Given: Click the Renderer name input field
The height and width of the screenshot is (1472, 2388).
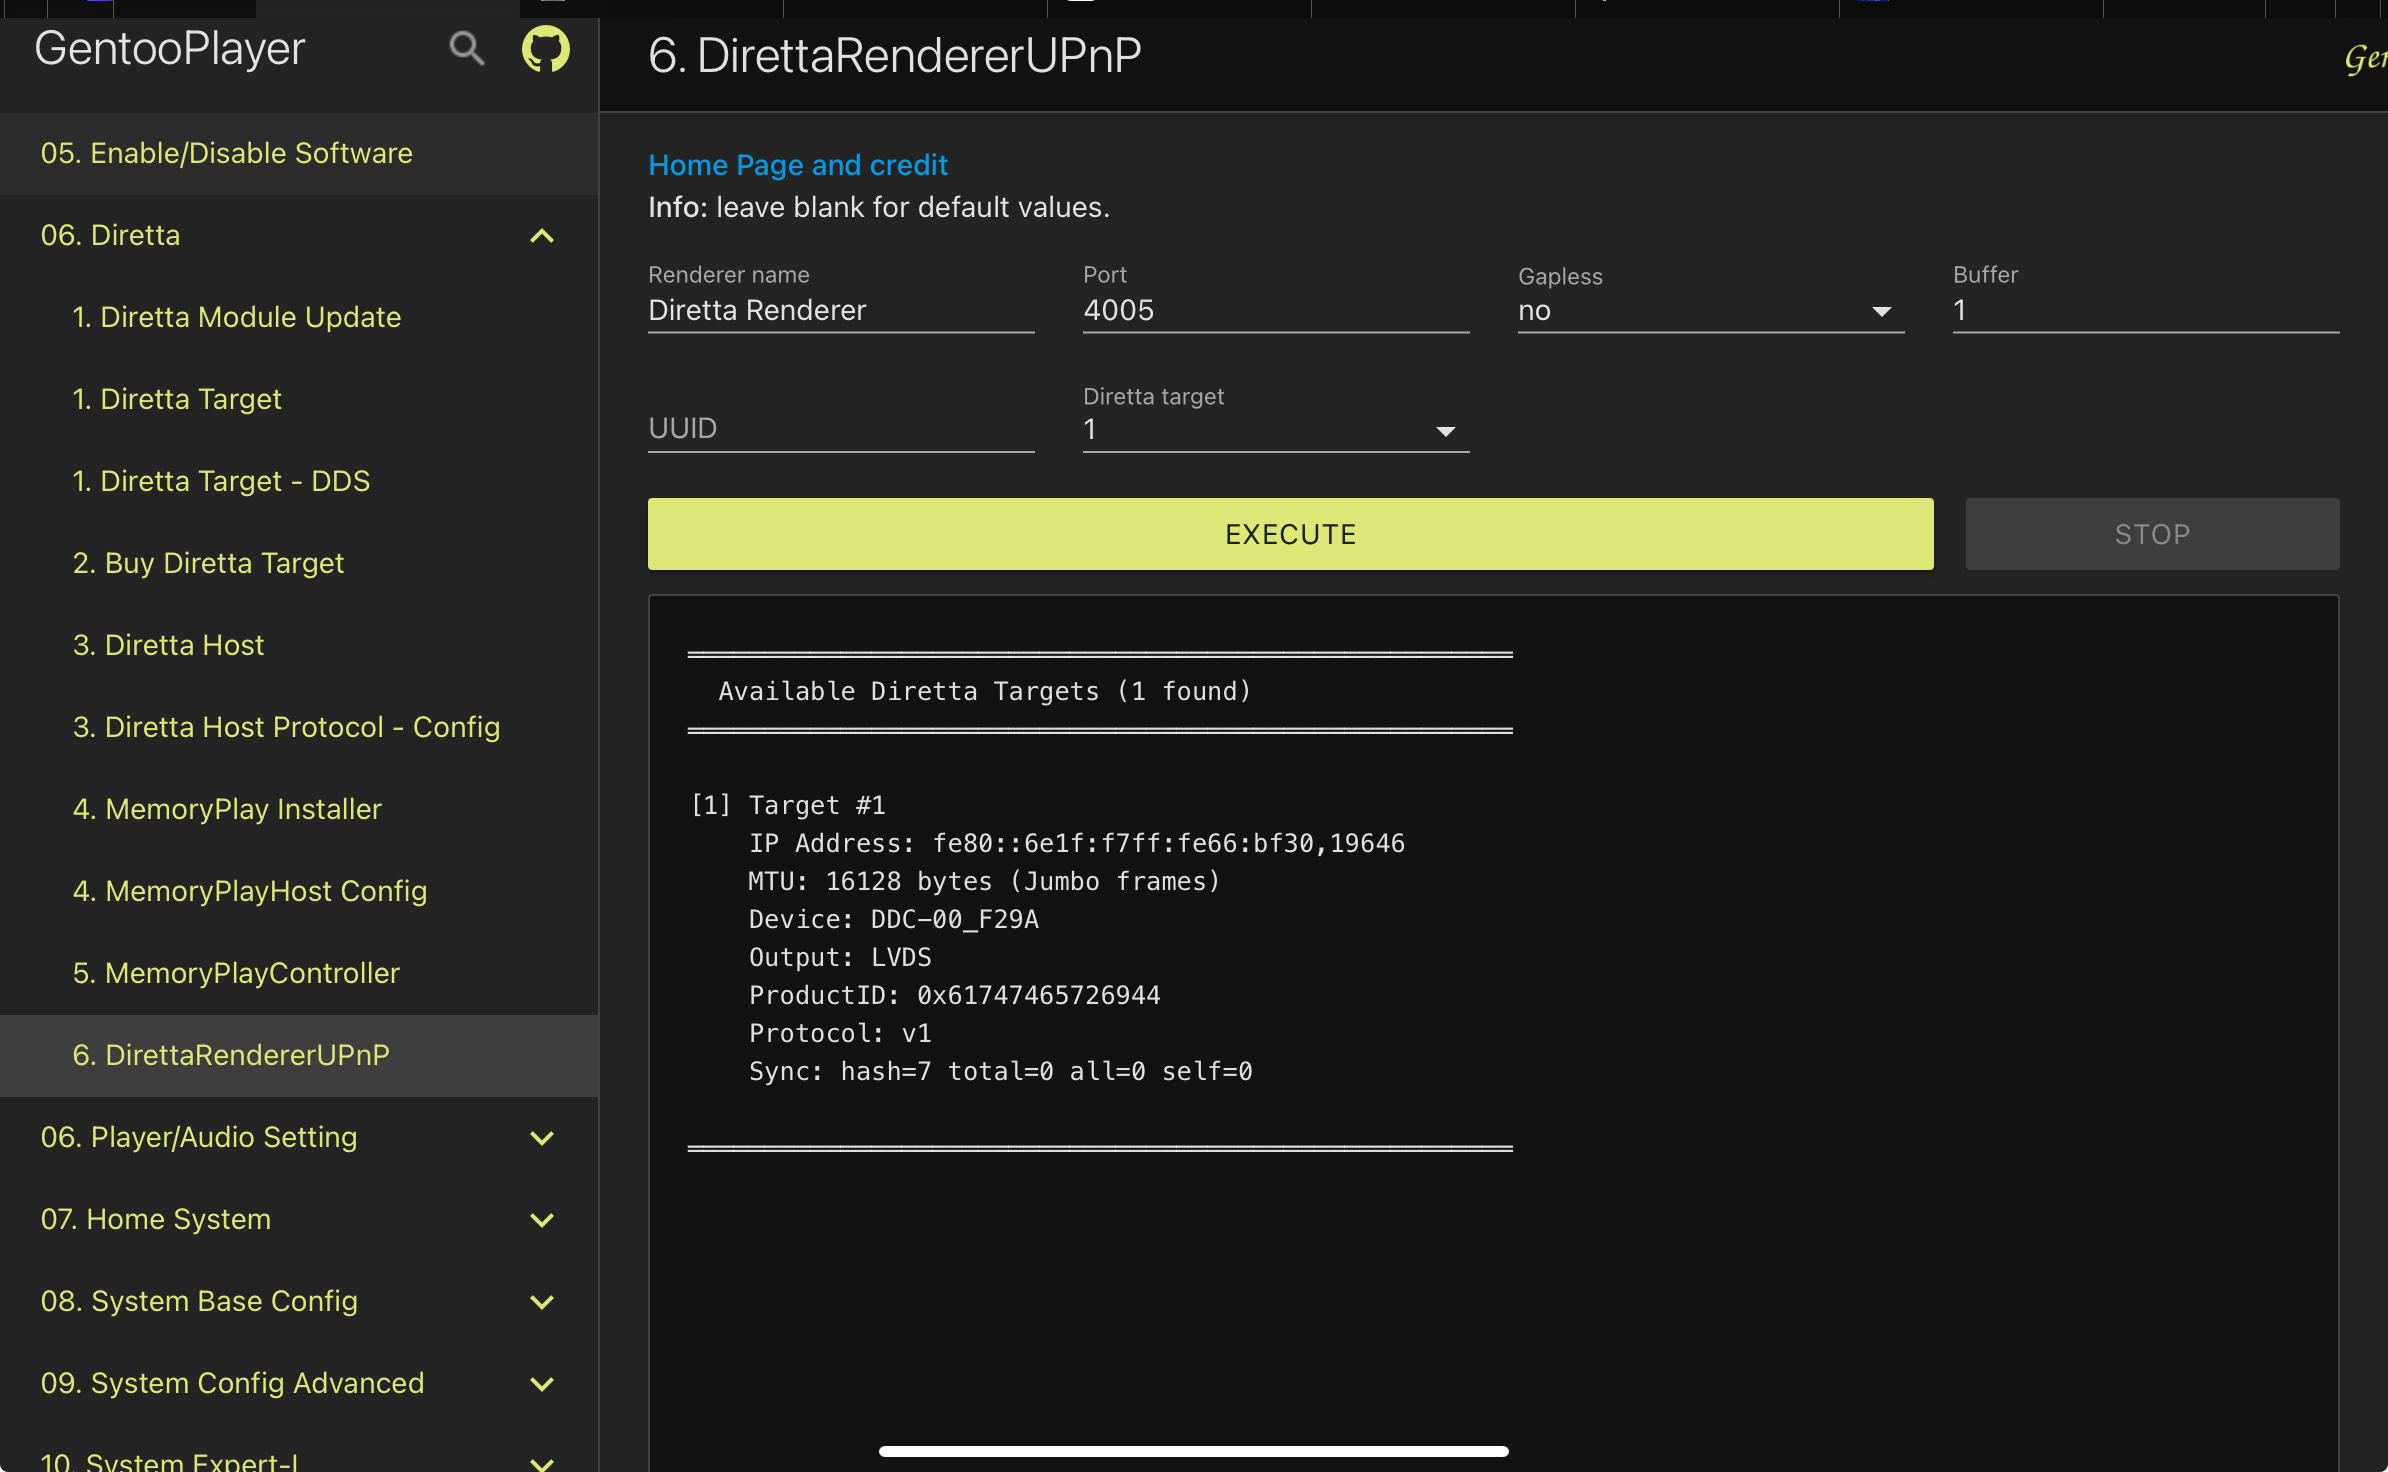Looking at the screenshot, I should pos(840,311).
